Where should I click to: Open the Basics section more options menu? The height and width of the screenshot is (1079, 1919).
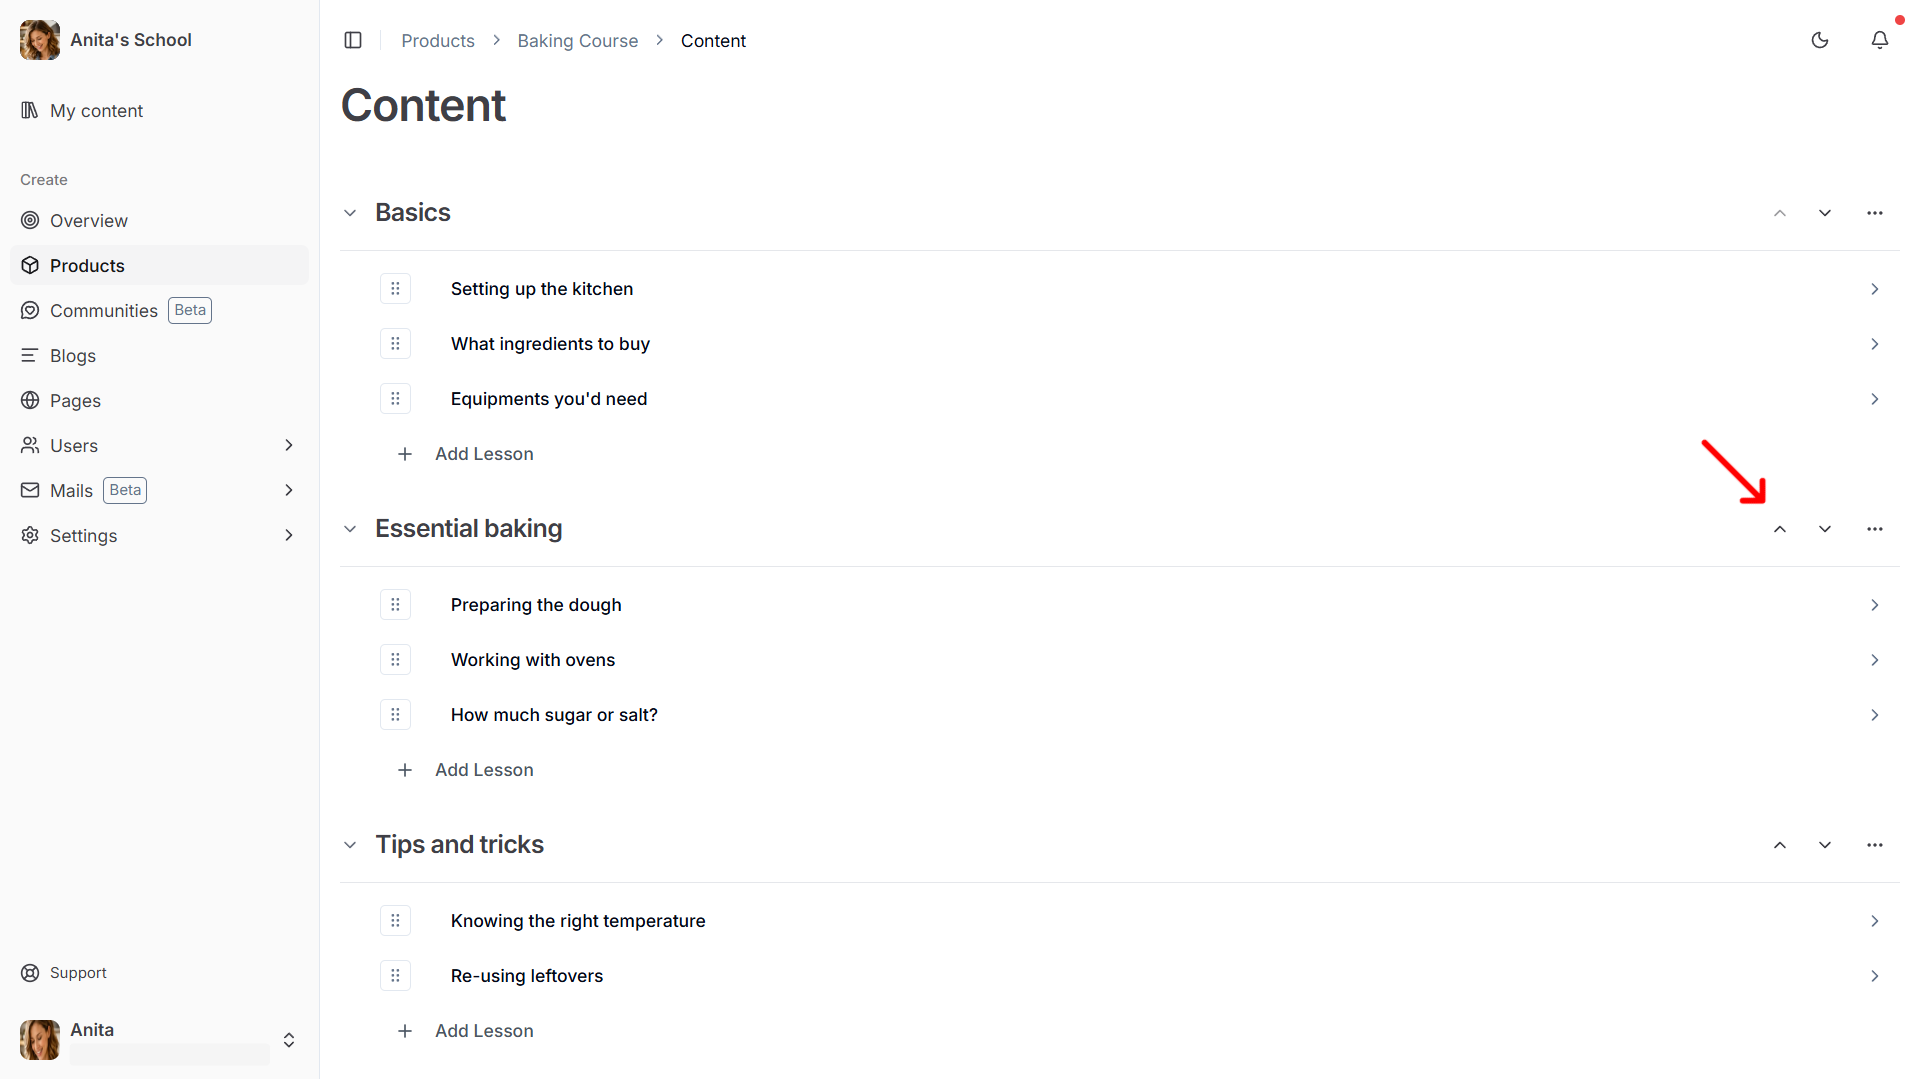coord(1875,213)
